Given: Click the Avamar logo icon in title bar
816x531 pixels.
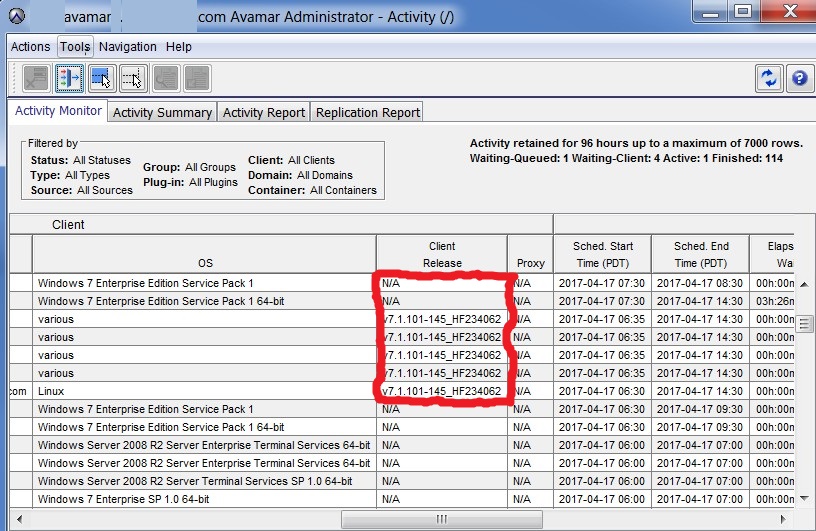Looking at the screenshot, I should (x=17, y=17).
